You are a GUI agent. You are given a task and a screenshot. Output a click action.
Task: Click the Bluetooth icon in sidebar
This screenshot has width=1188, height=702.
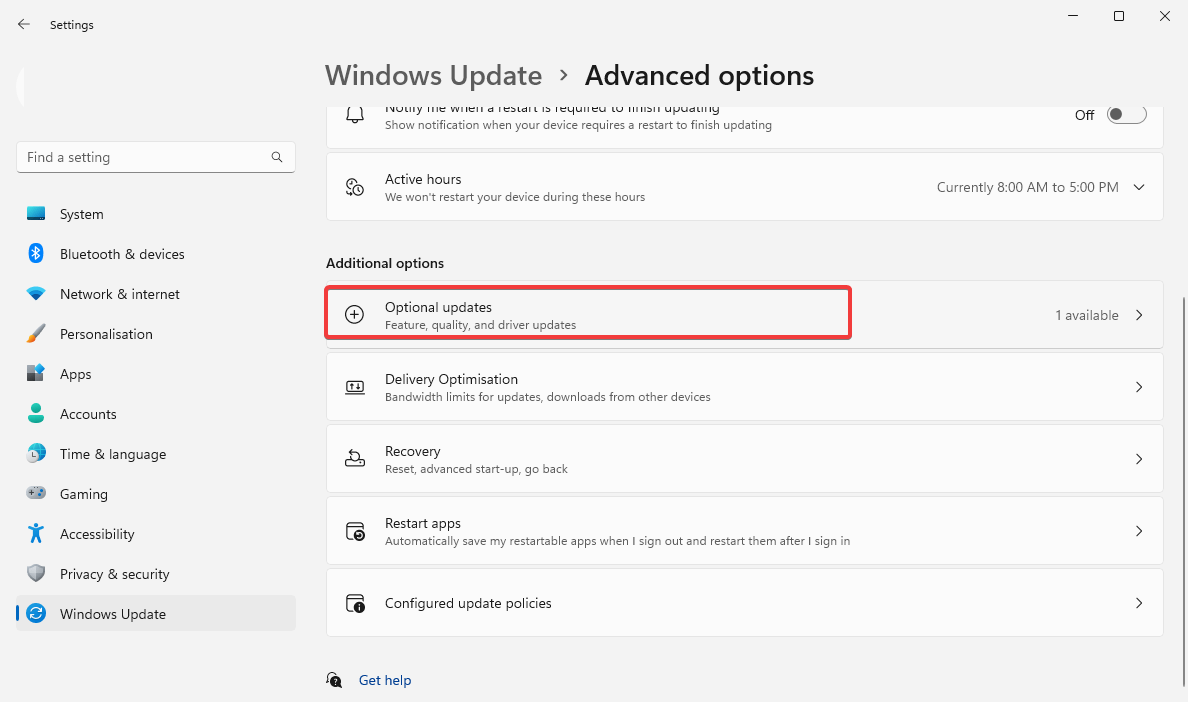tap(36, 253)
